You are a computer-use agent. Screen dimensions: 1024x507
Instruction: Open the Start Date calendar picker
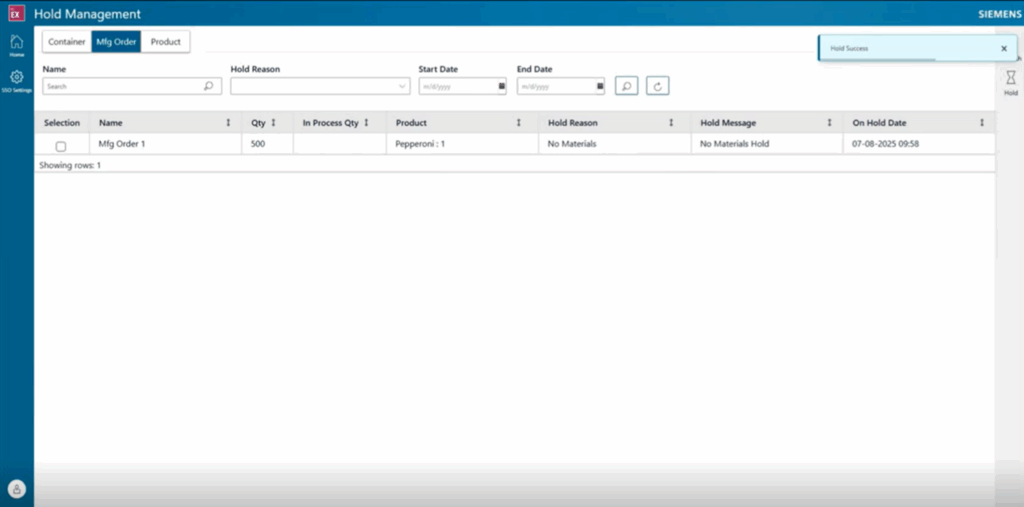coord(501,87)
